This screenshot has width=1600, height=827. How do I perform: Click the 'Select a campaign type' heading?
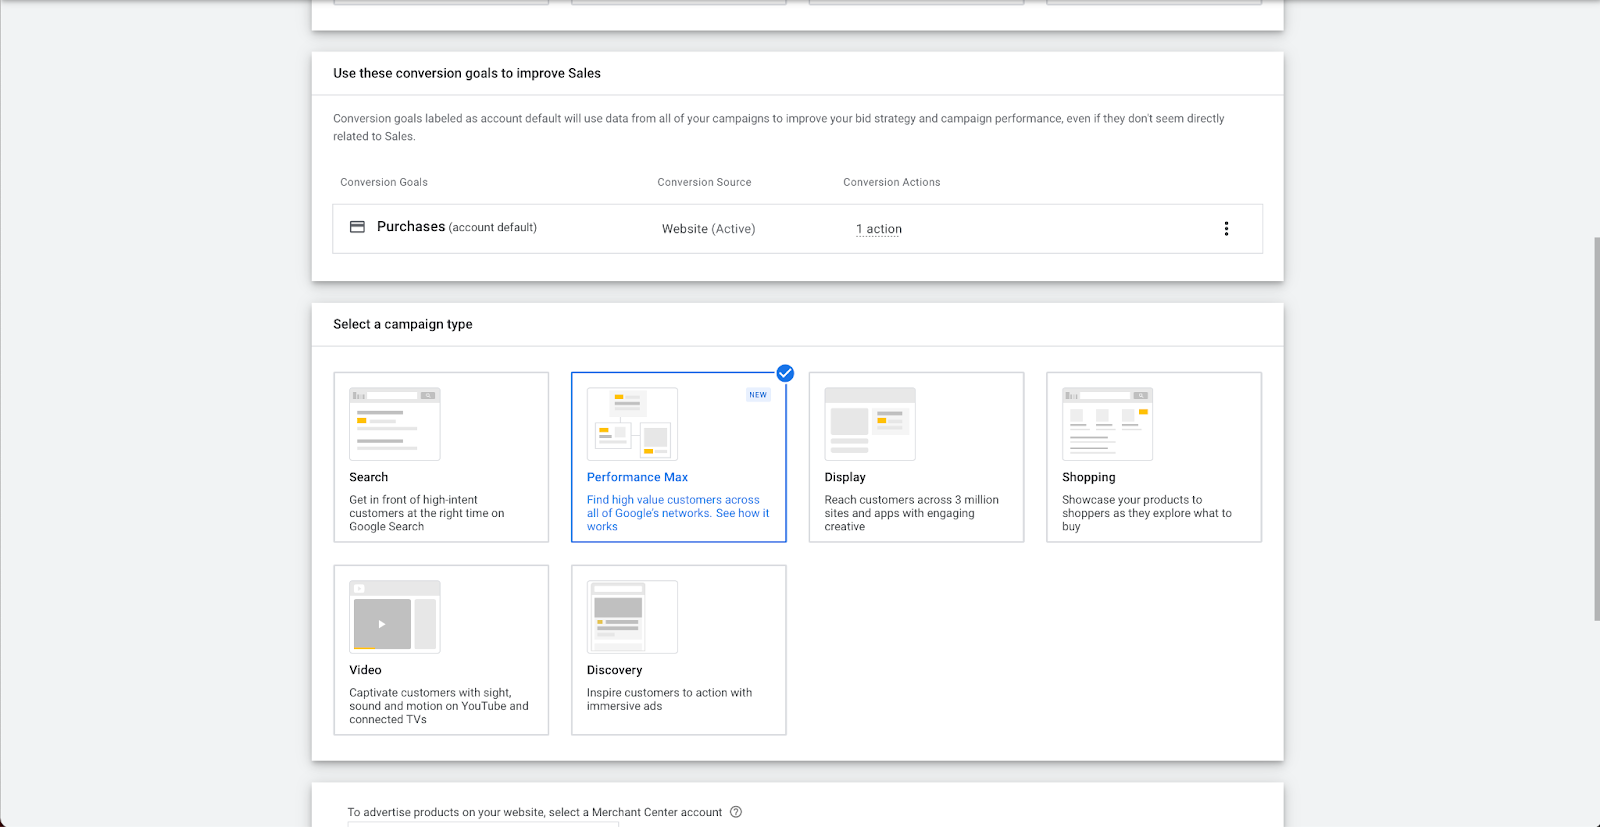(403, 324)
